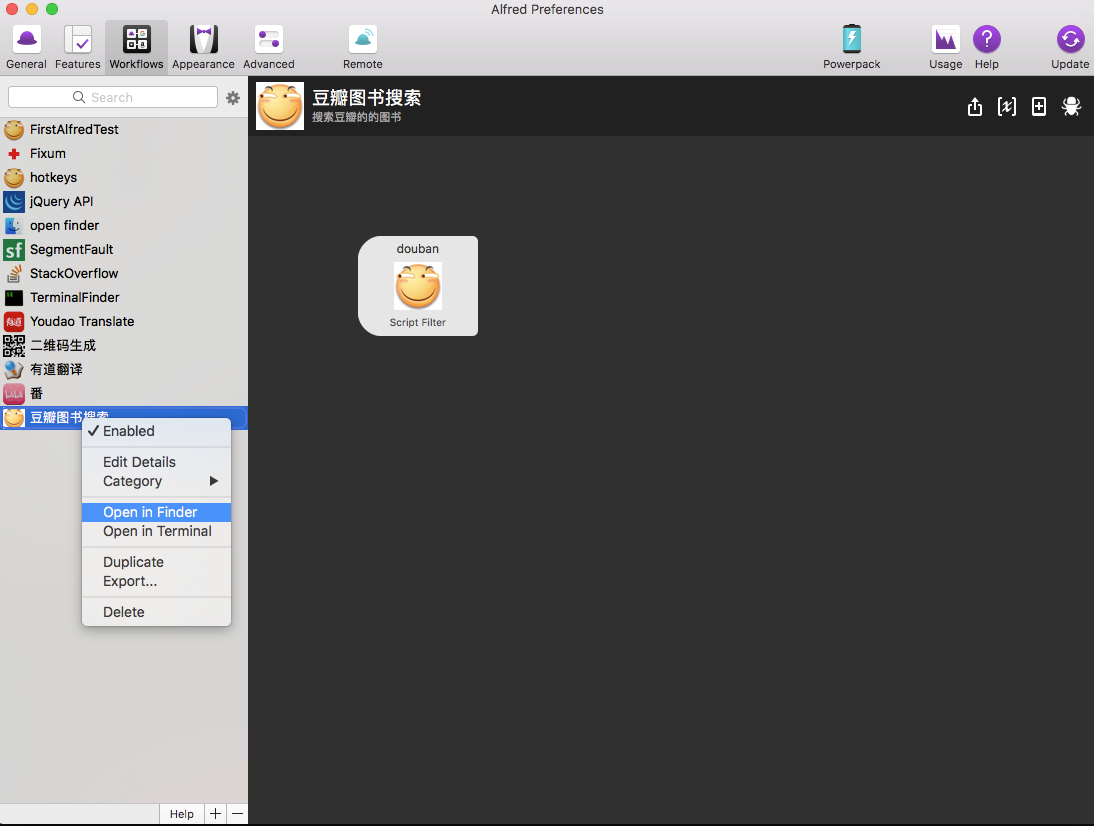Select the jQuery API workflow
1094x826 pixels.
coord(124,202)
